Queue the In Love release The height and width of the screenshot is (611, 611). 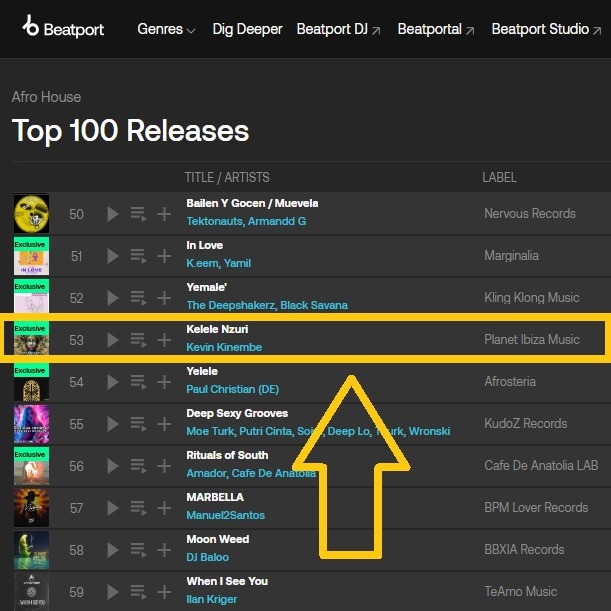[x=138, y=256]
